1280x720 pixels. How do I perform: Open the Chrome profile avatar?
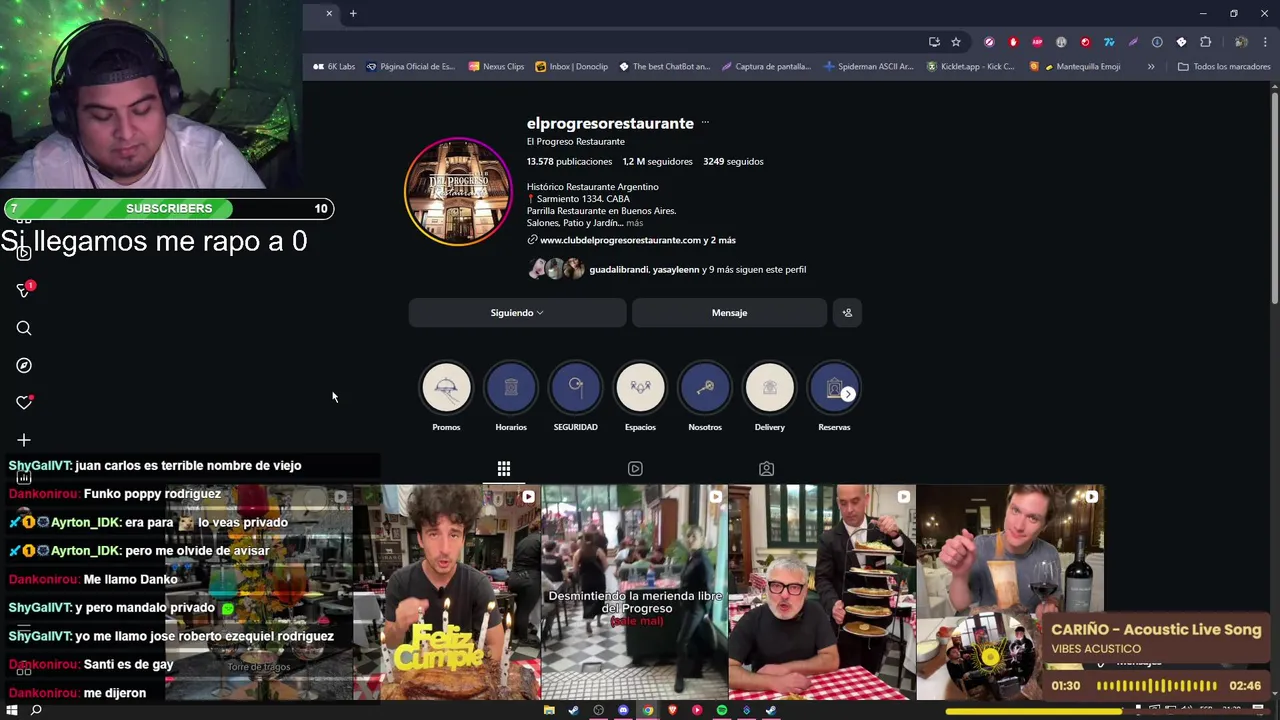coord(1241,42)
